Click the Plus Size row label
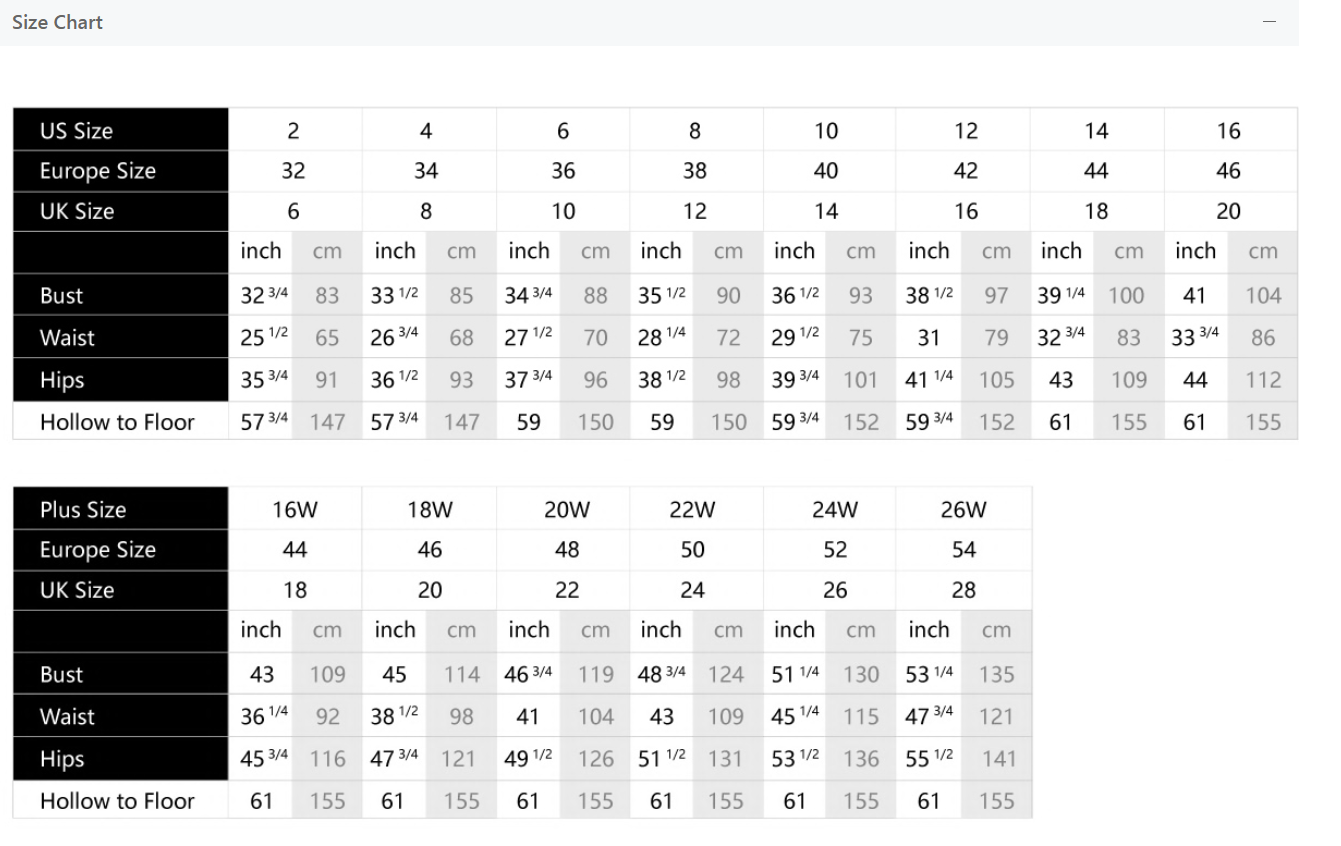Viewport: 1341px width, 846px height. coord(83,510)
